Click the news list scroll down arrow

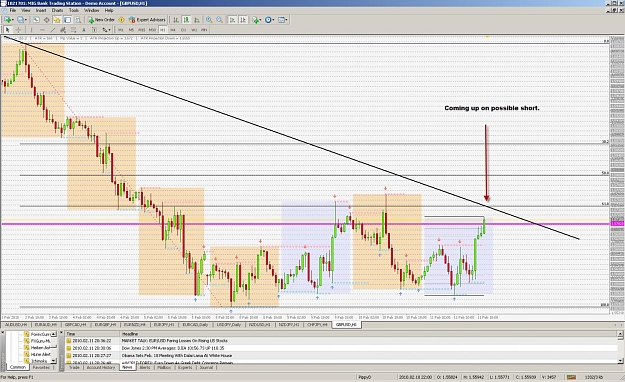click(620, 361)
